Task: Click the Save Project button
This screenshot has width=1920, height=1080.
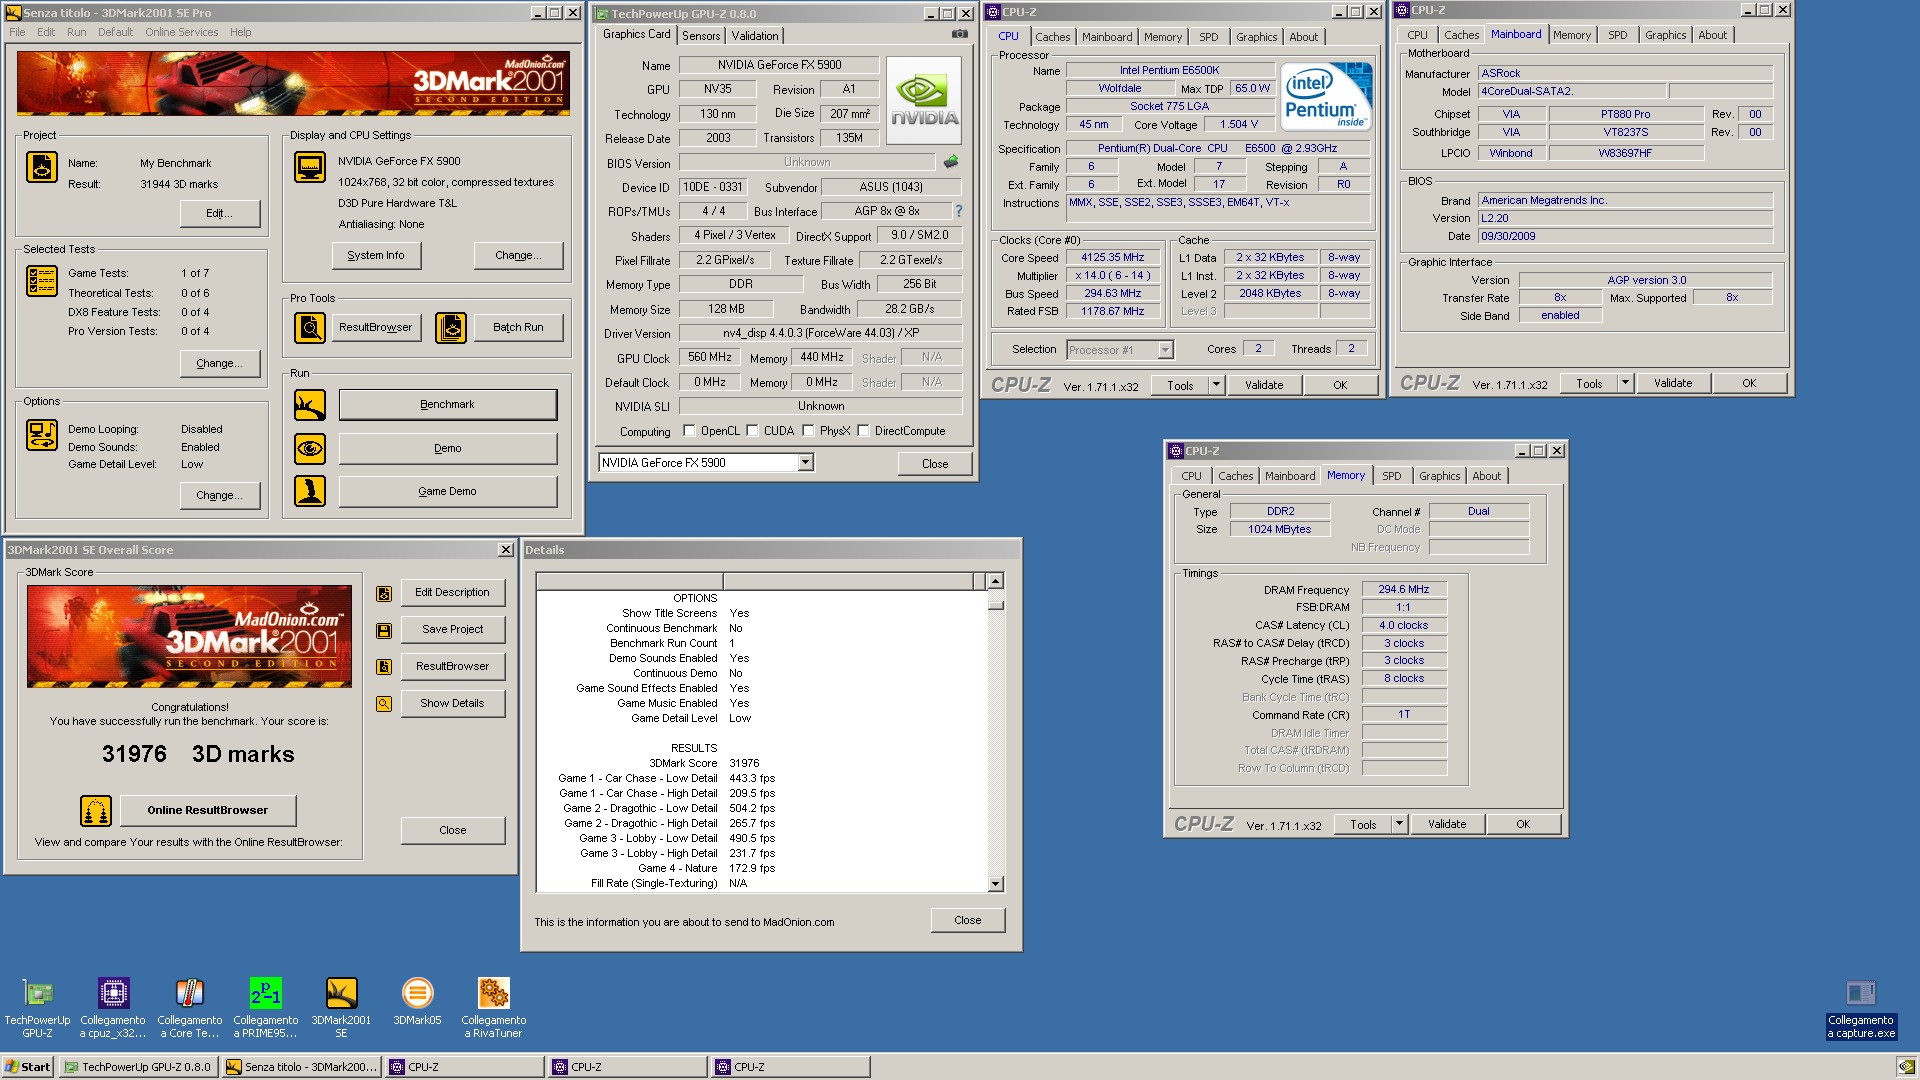Action: click(x=452, y=630)
